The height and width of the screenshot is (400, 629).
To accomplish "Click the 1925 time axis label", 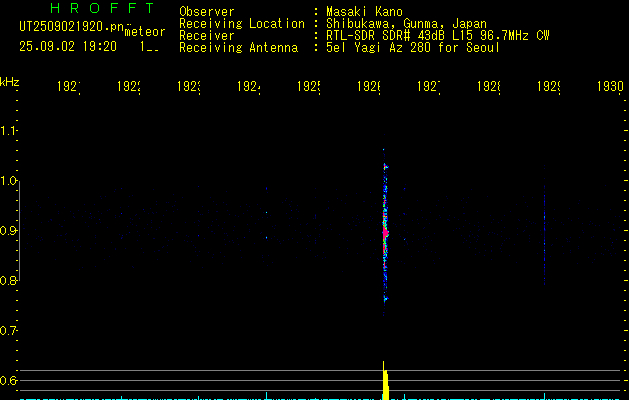I will click(308, 87).
